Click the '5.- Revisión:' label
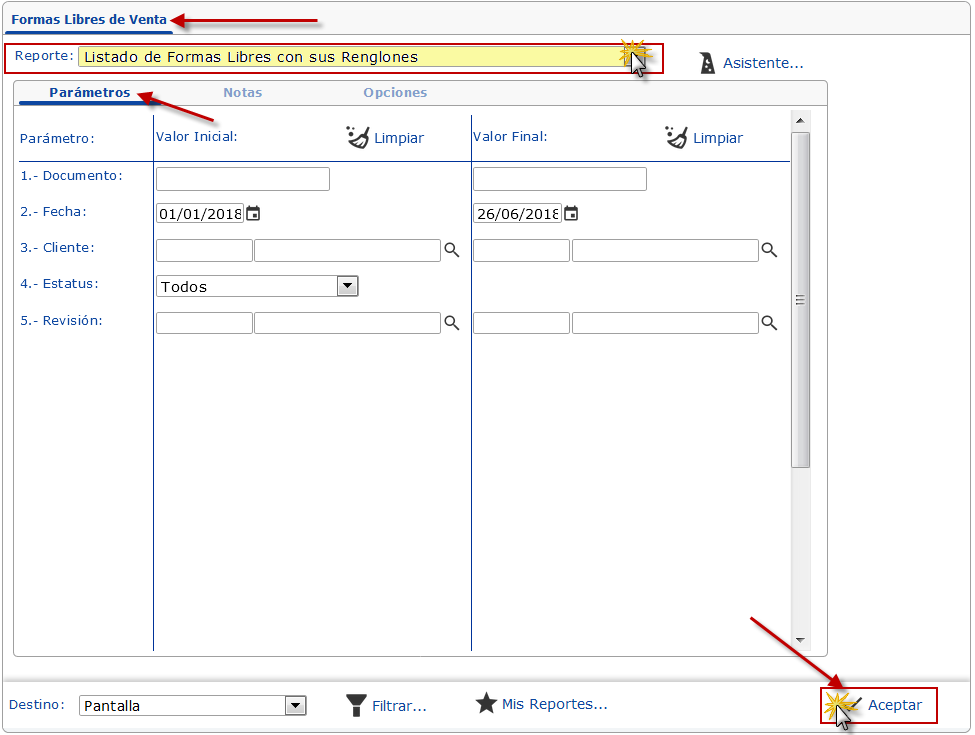The height and width of the screenshot is (735, 975). tap(61, 321)
